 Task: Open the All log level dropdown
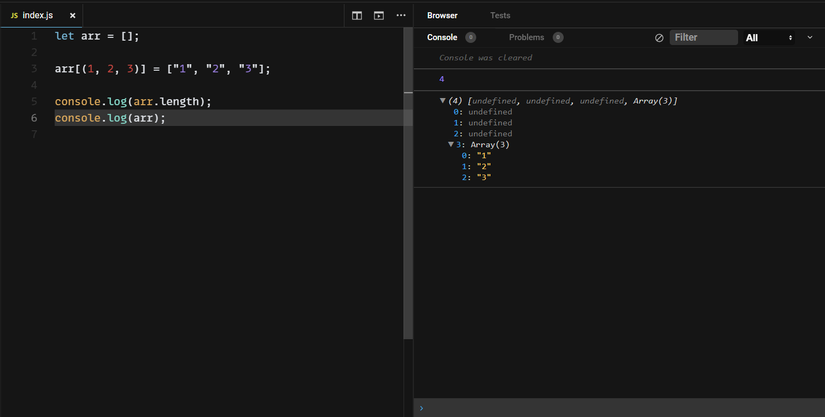point(769,38)
